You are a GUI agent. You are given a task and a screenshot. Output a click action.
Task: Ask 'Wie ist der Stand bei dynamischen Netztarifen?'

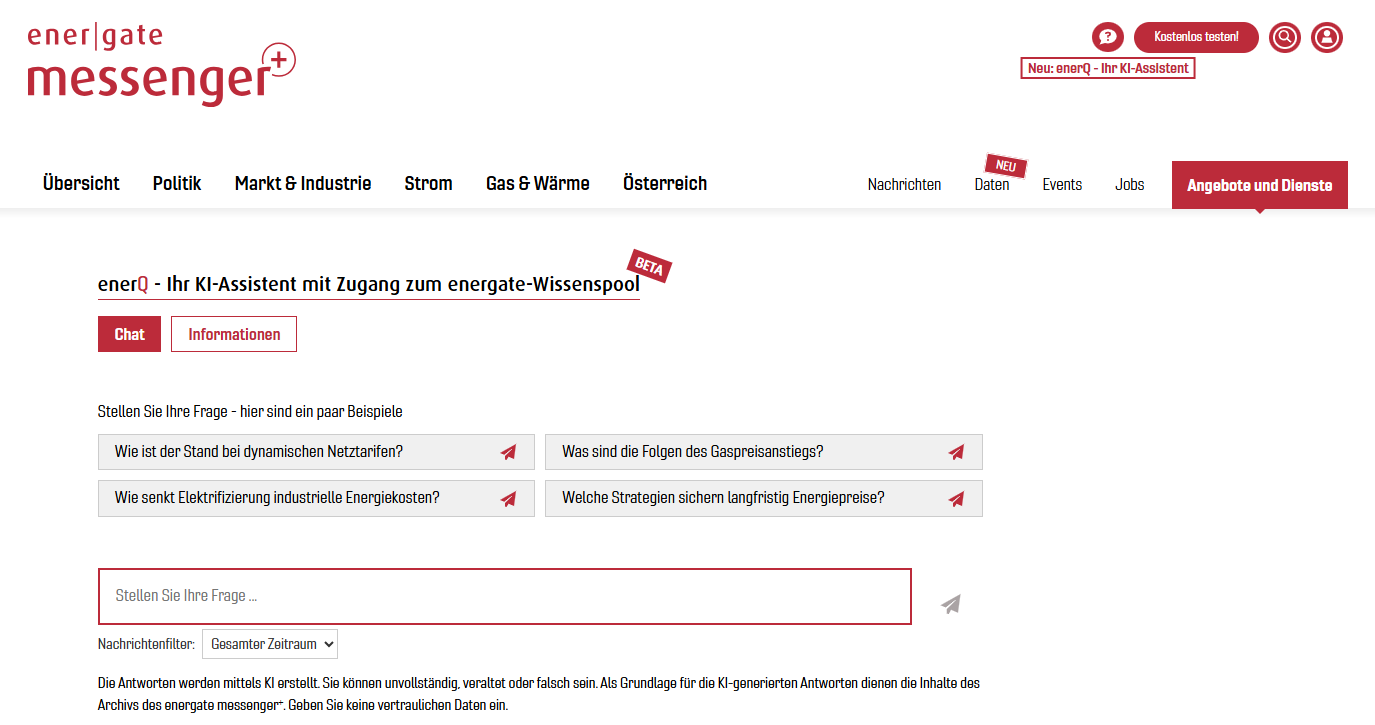[316, 452]
